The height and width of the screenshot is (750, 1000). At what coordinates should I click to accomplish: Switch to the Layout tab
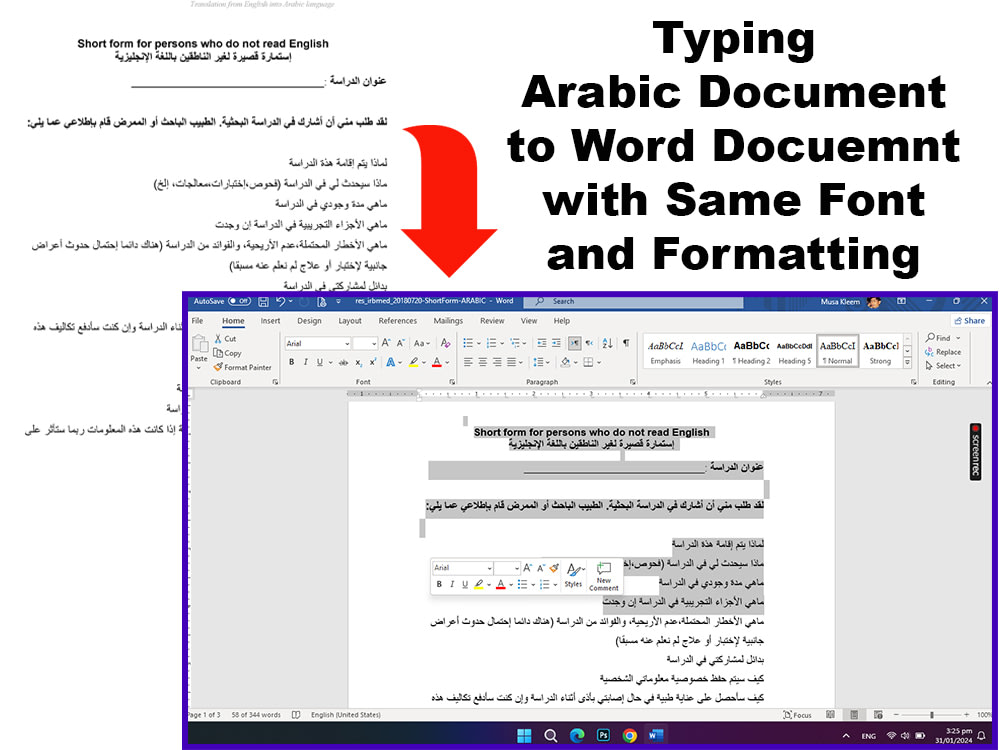click(x=349, y=321)
